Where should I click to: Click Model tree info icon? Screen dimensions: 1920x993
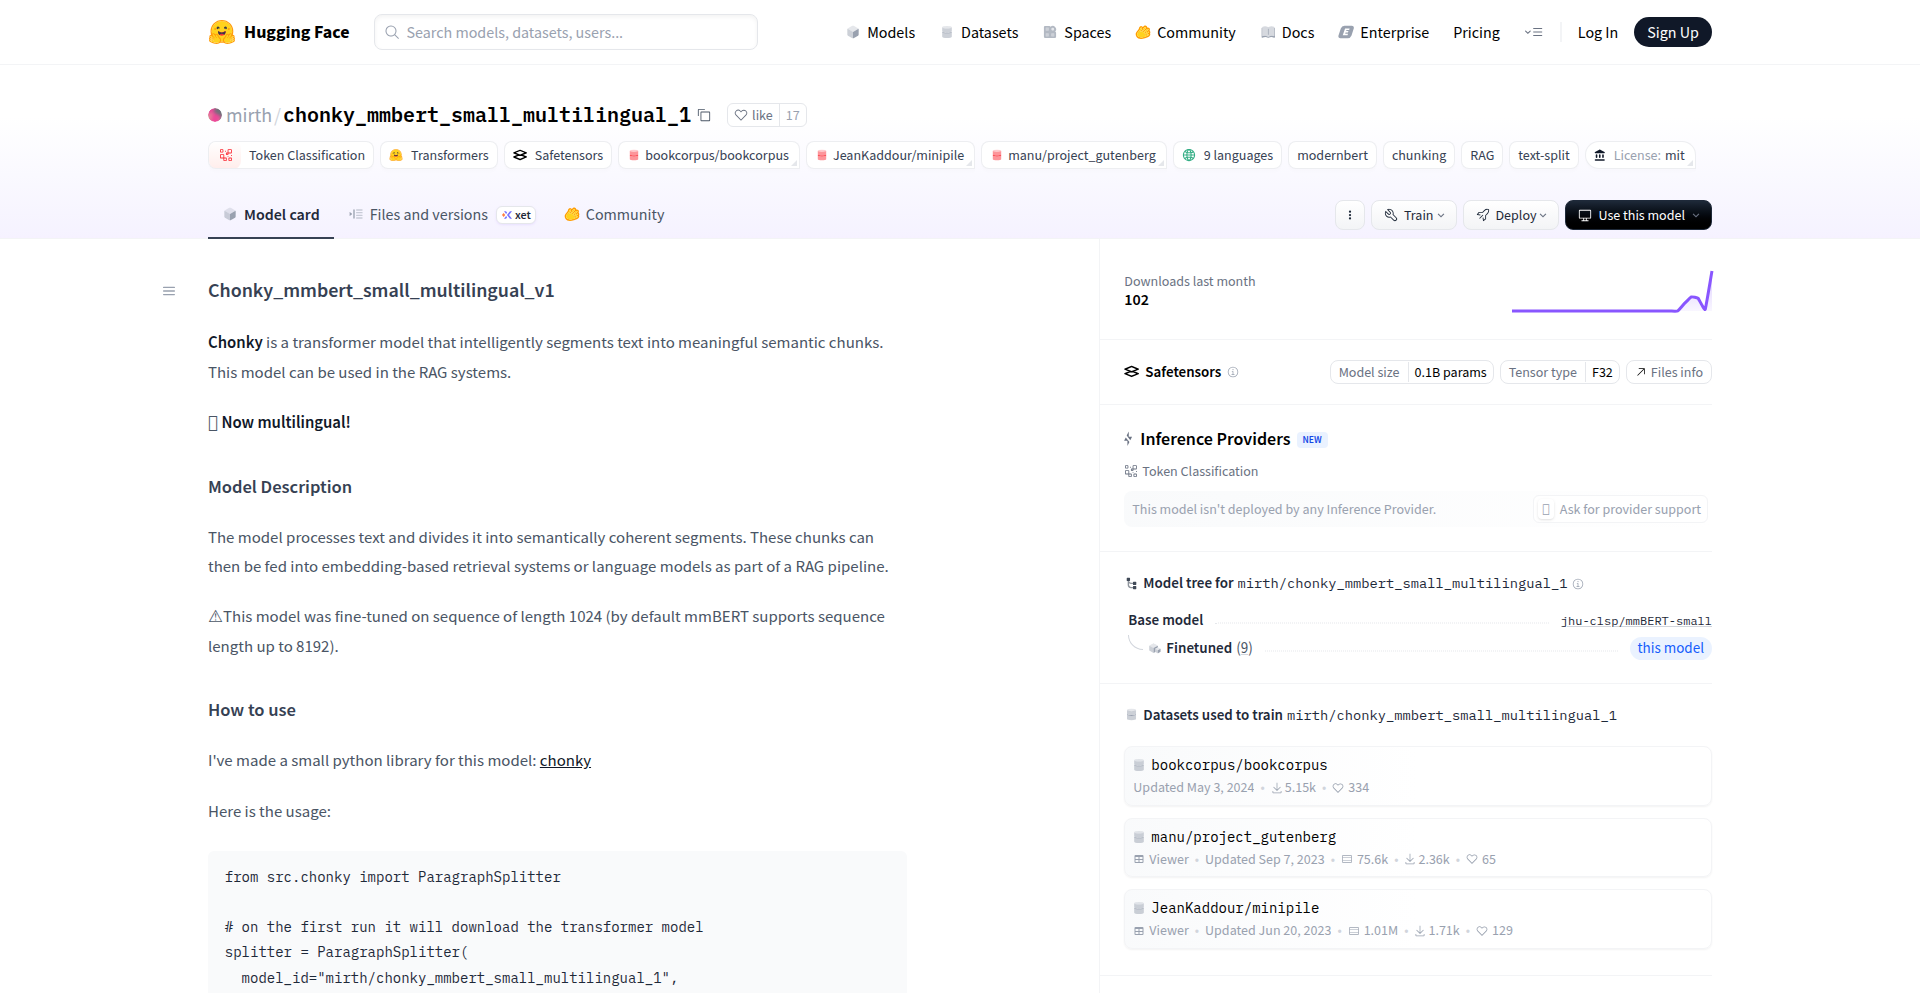pos(1578,584)
